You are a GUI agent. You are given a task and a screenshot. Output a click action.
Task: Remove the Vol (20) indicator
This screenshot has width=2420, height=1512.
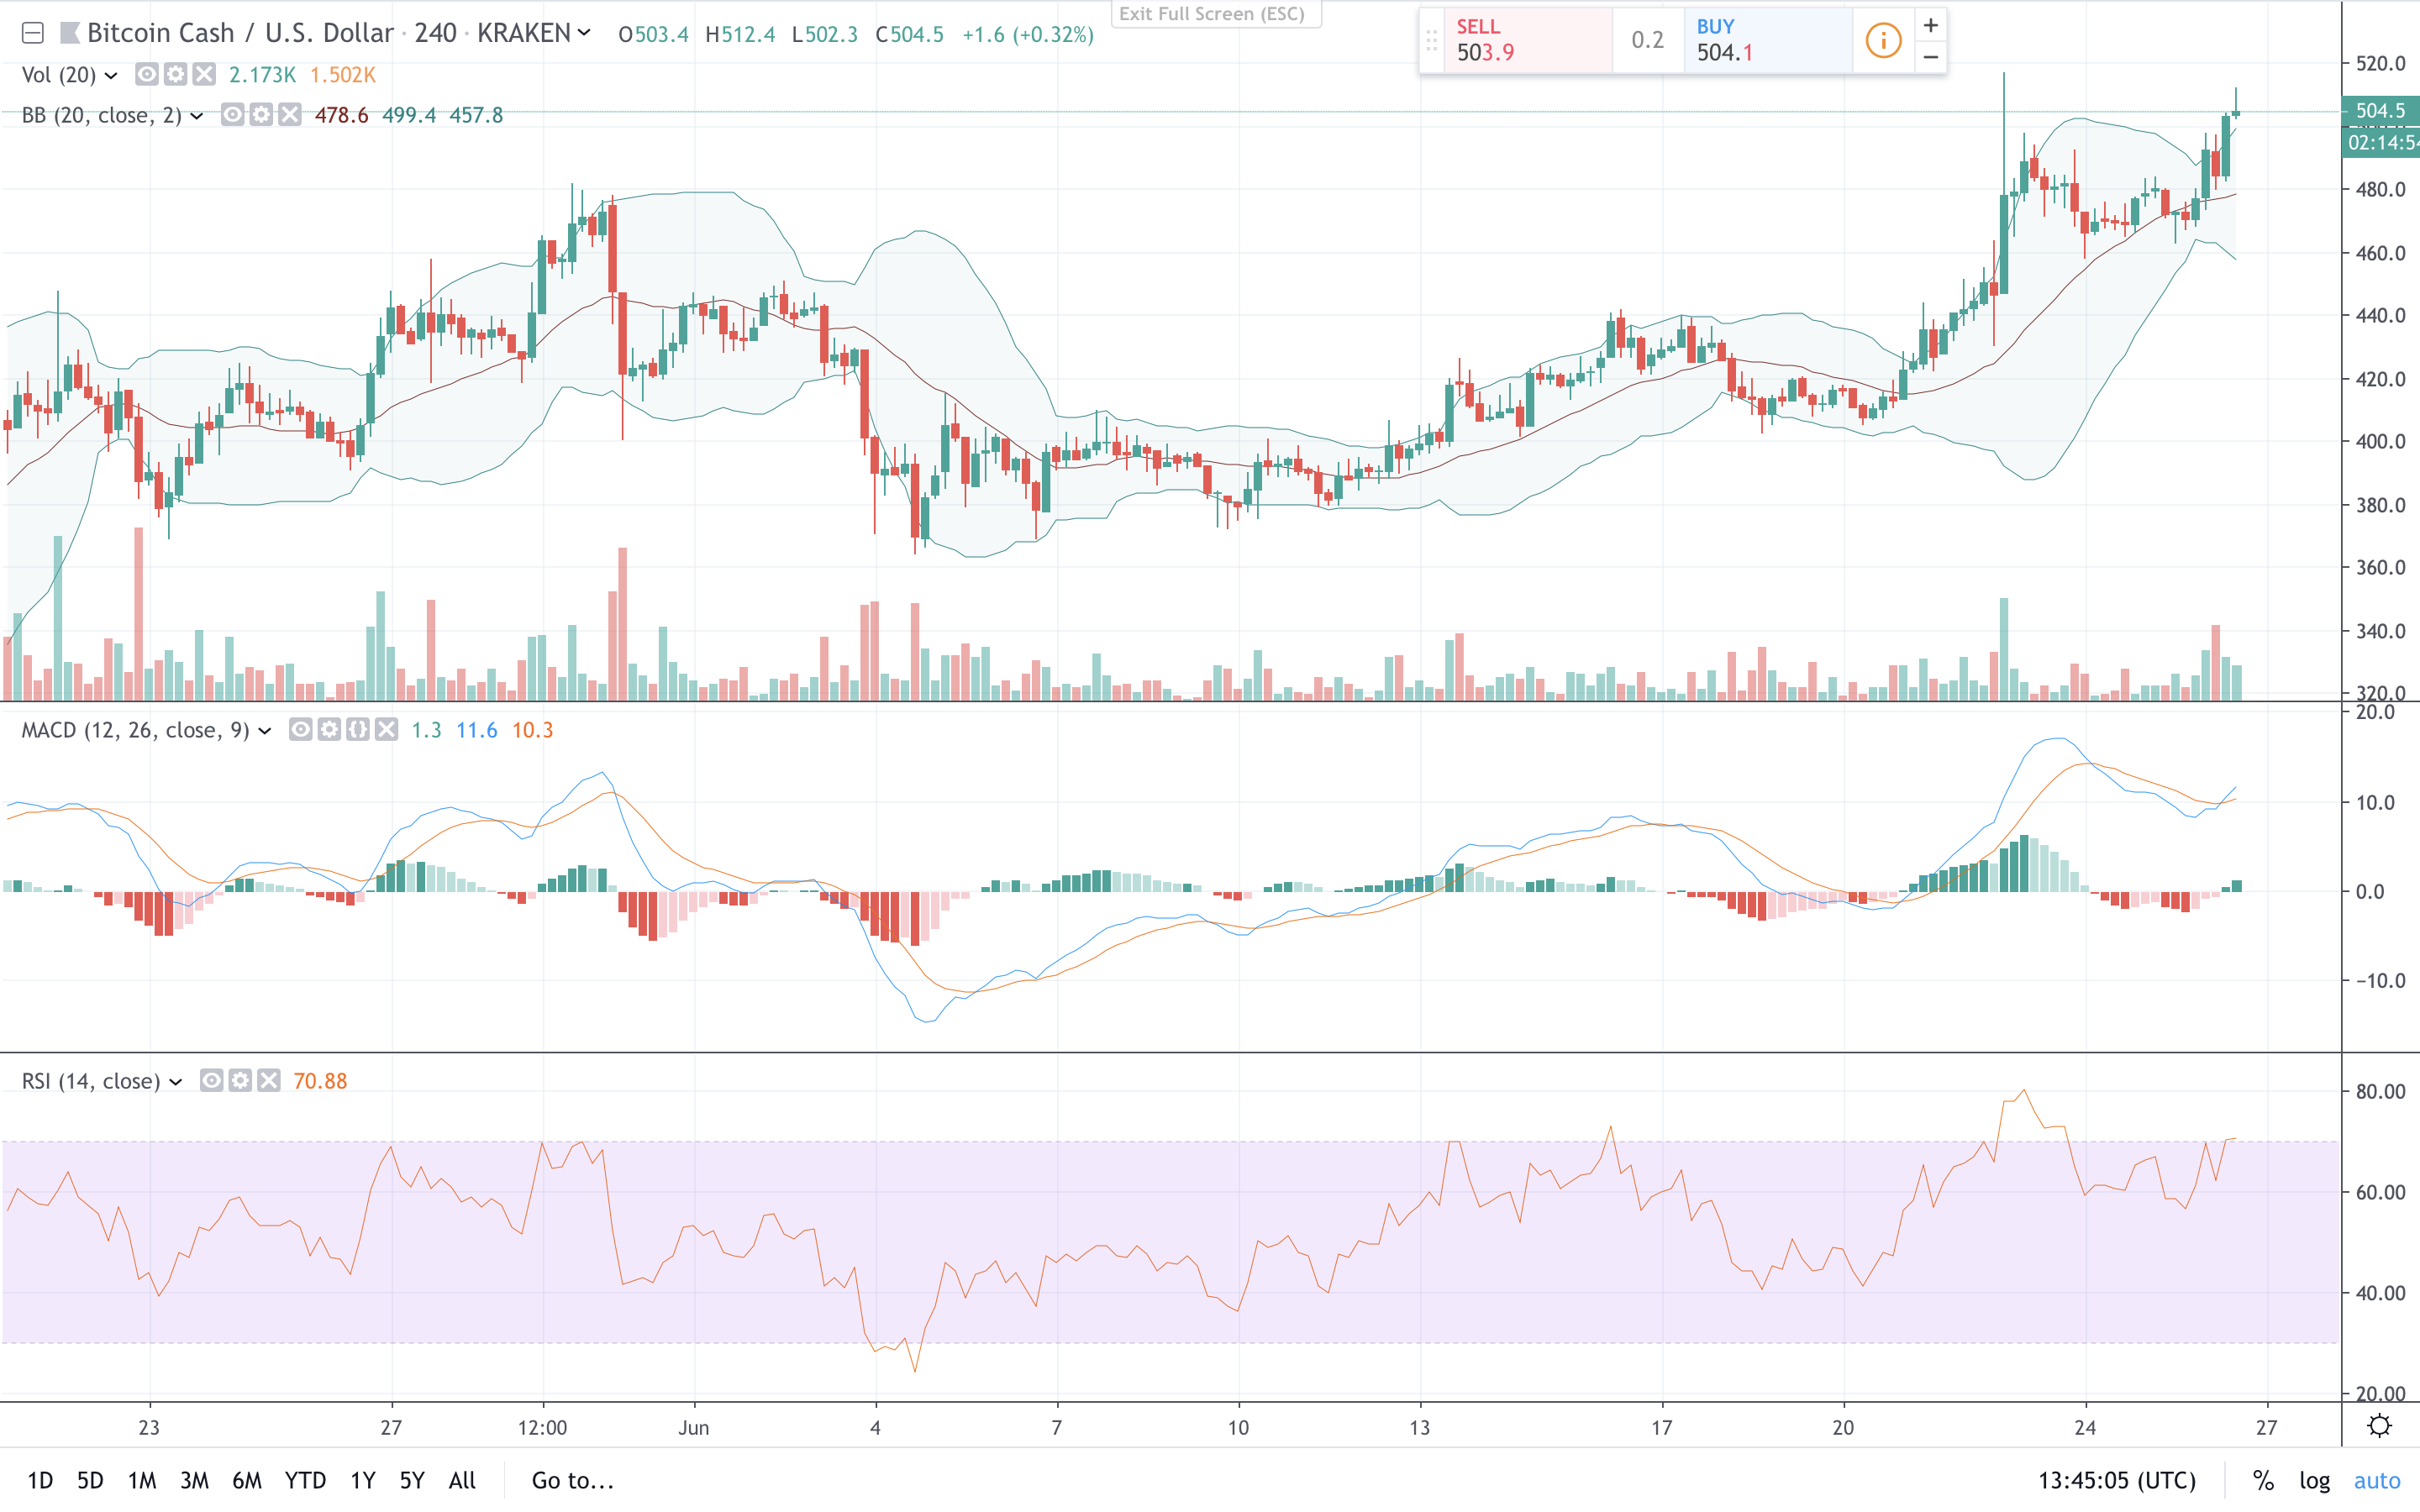coord(204,74)
